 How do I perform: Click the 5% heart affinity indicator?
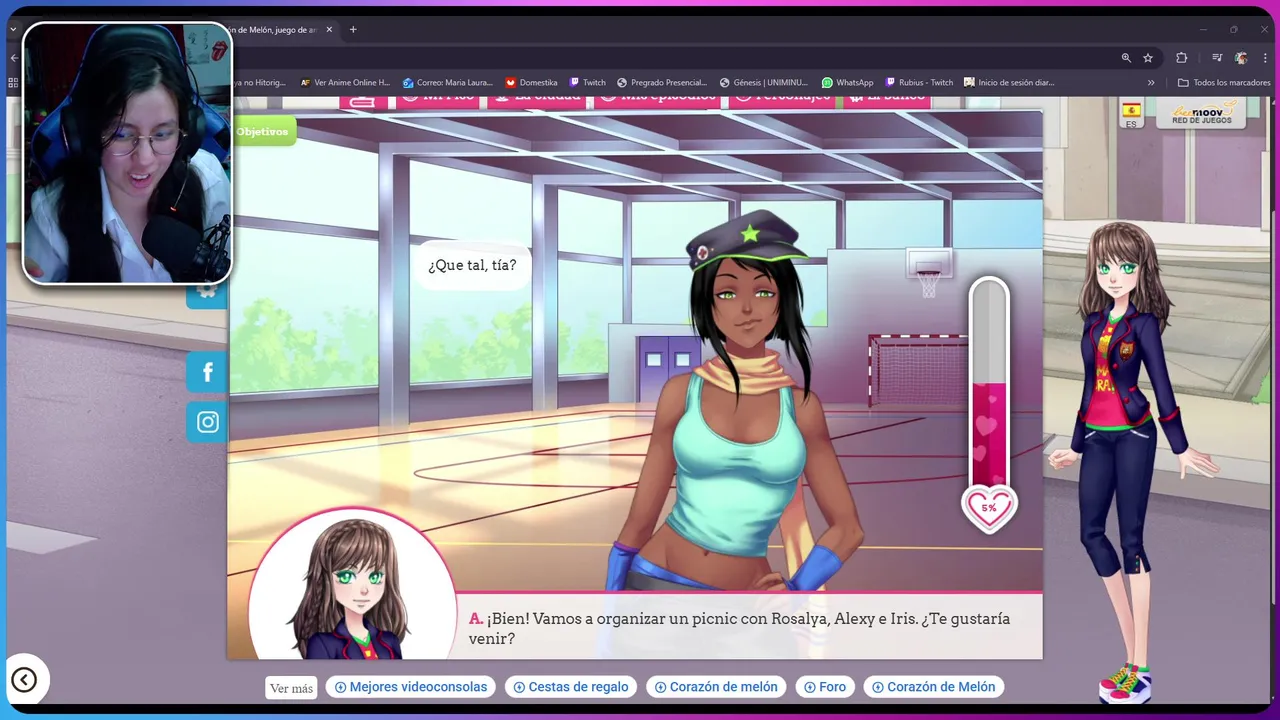(989, 508)
